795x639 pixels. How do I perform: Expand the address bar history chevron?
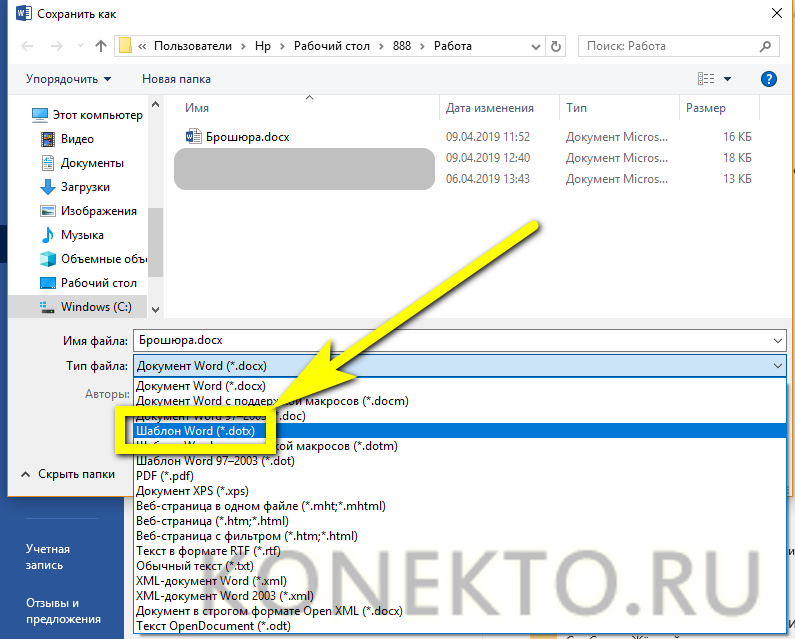click(535, 47)
